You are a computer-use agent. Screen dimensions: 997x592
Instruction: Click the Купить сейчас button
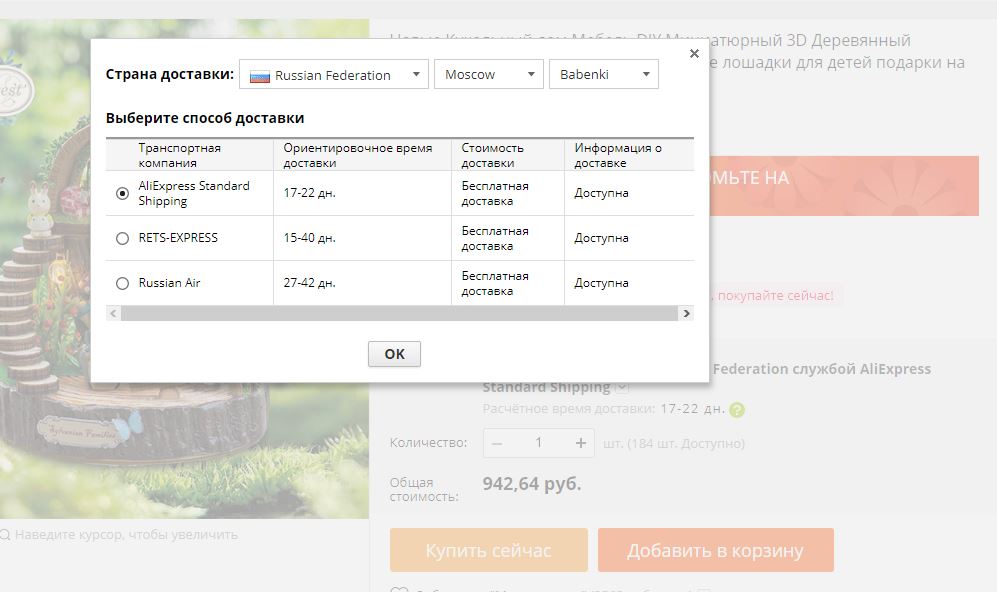(x=488, y=551)
